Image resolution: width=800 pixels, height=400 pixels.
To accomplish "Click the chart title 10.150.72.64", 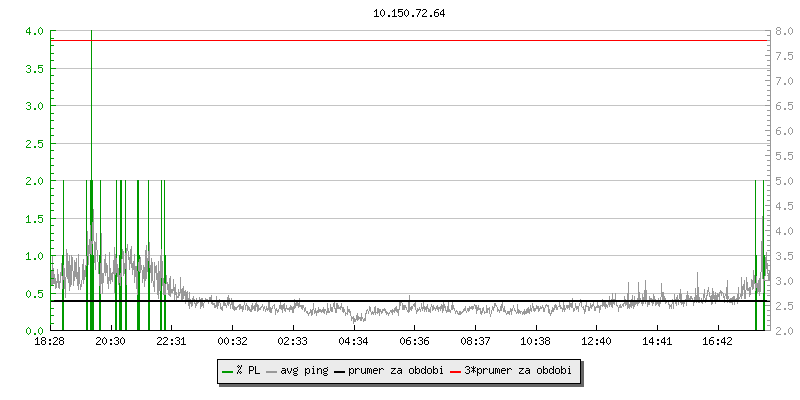I will point(409,14).
